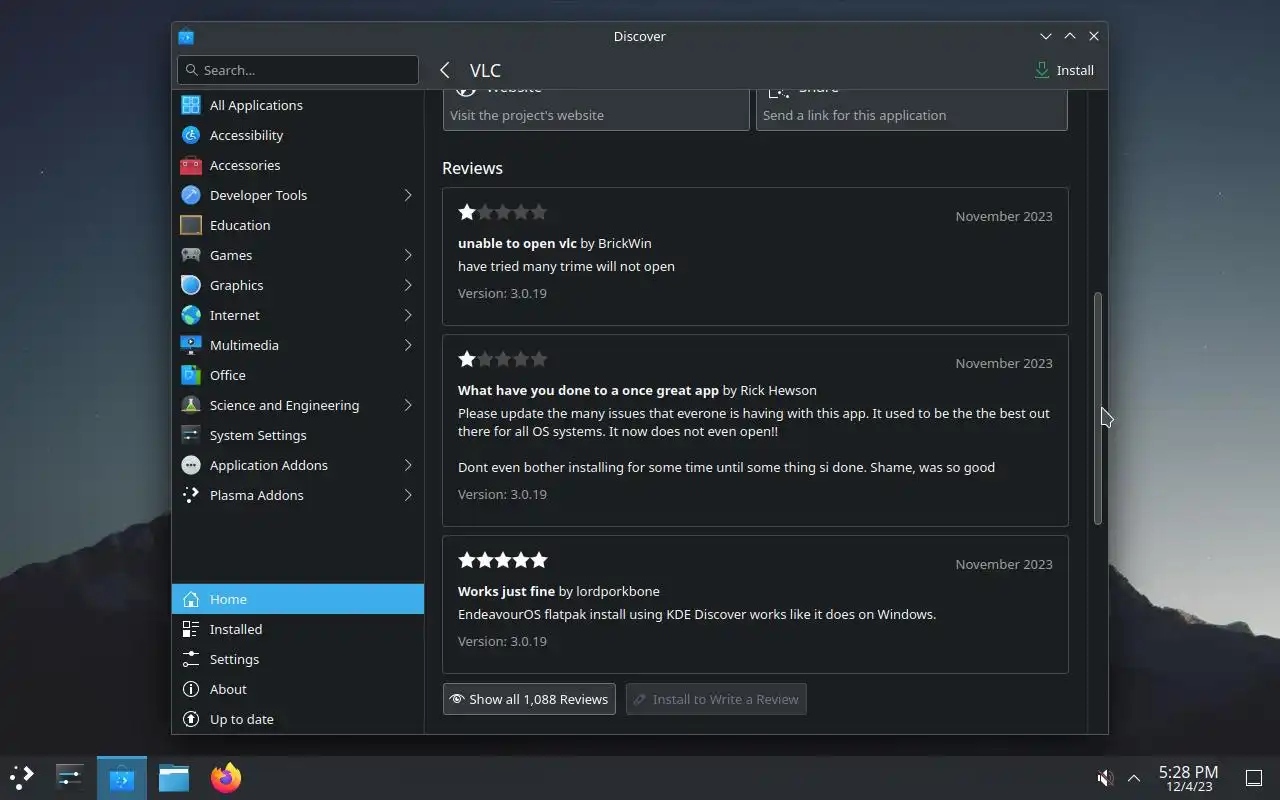Expand the Developer Tools subcategories
Screen dimensions: 1280x800
pyautogui.click(x=408, y=195)
